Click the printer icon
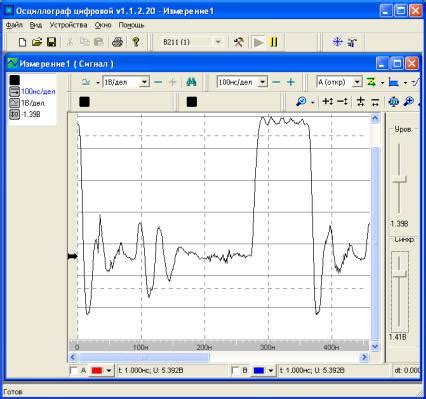Screen dimensions: 426x399 117,42
